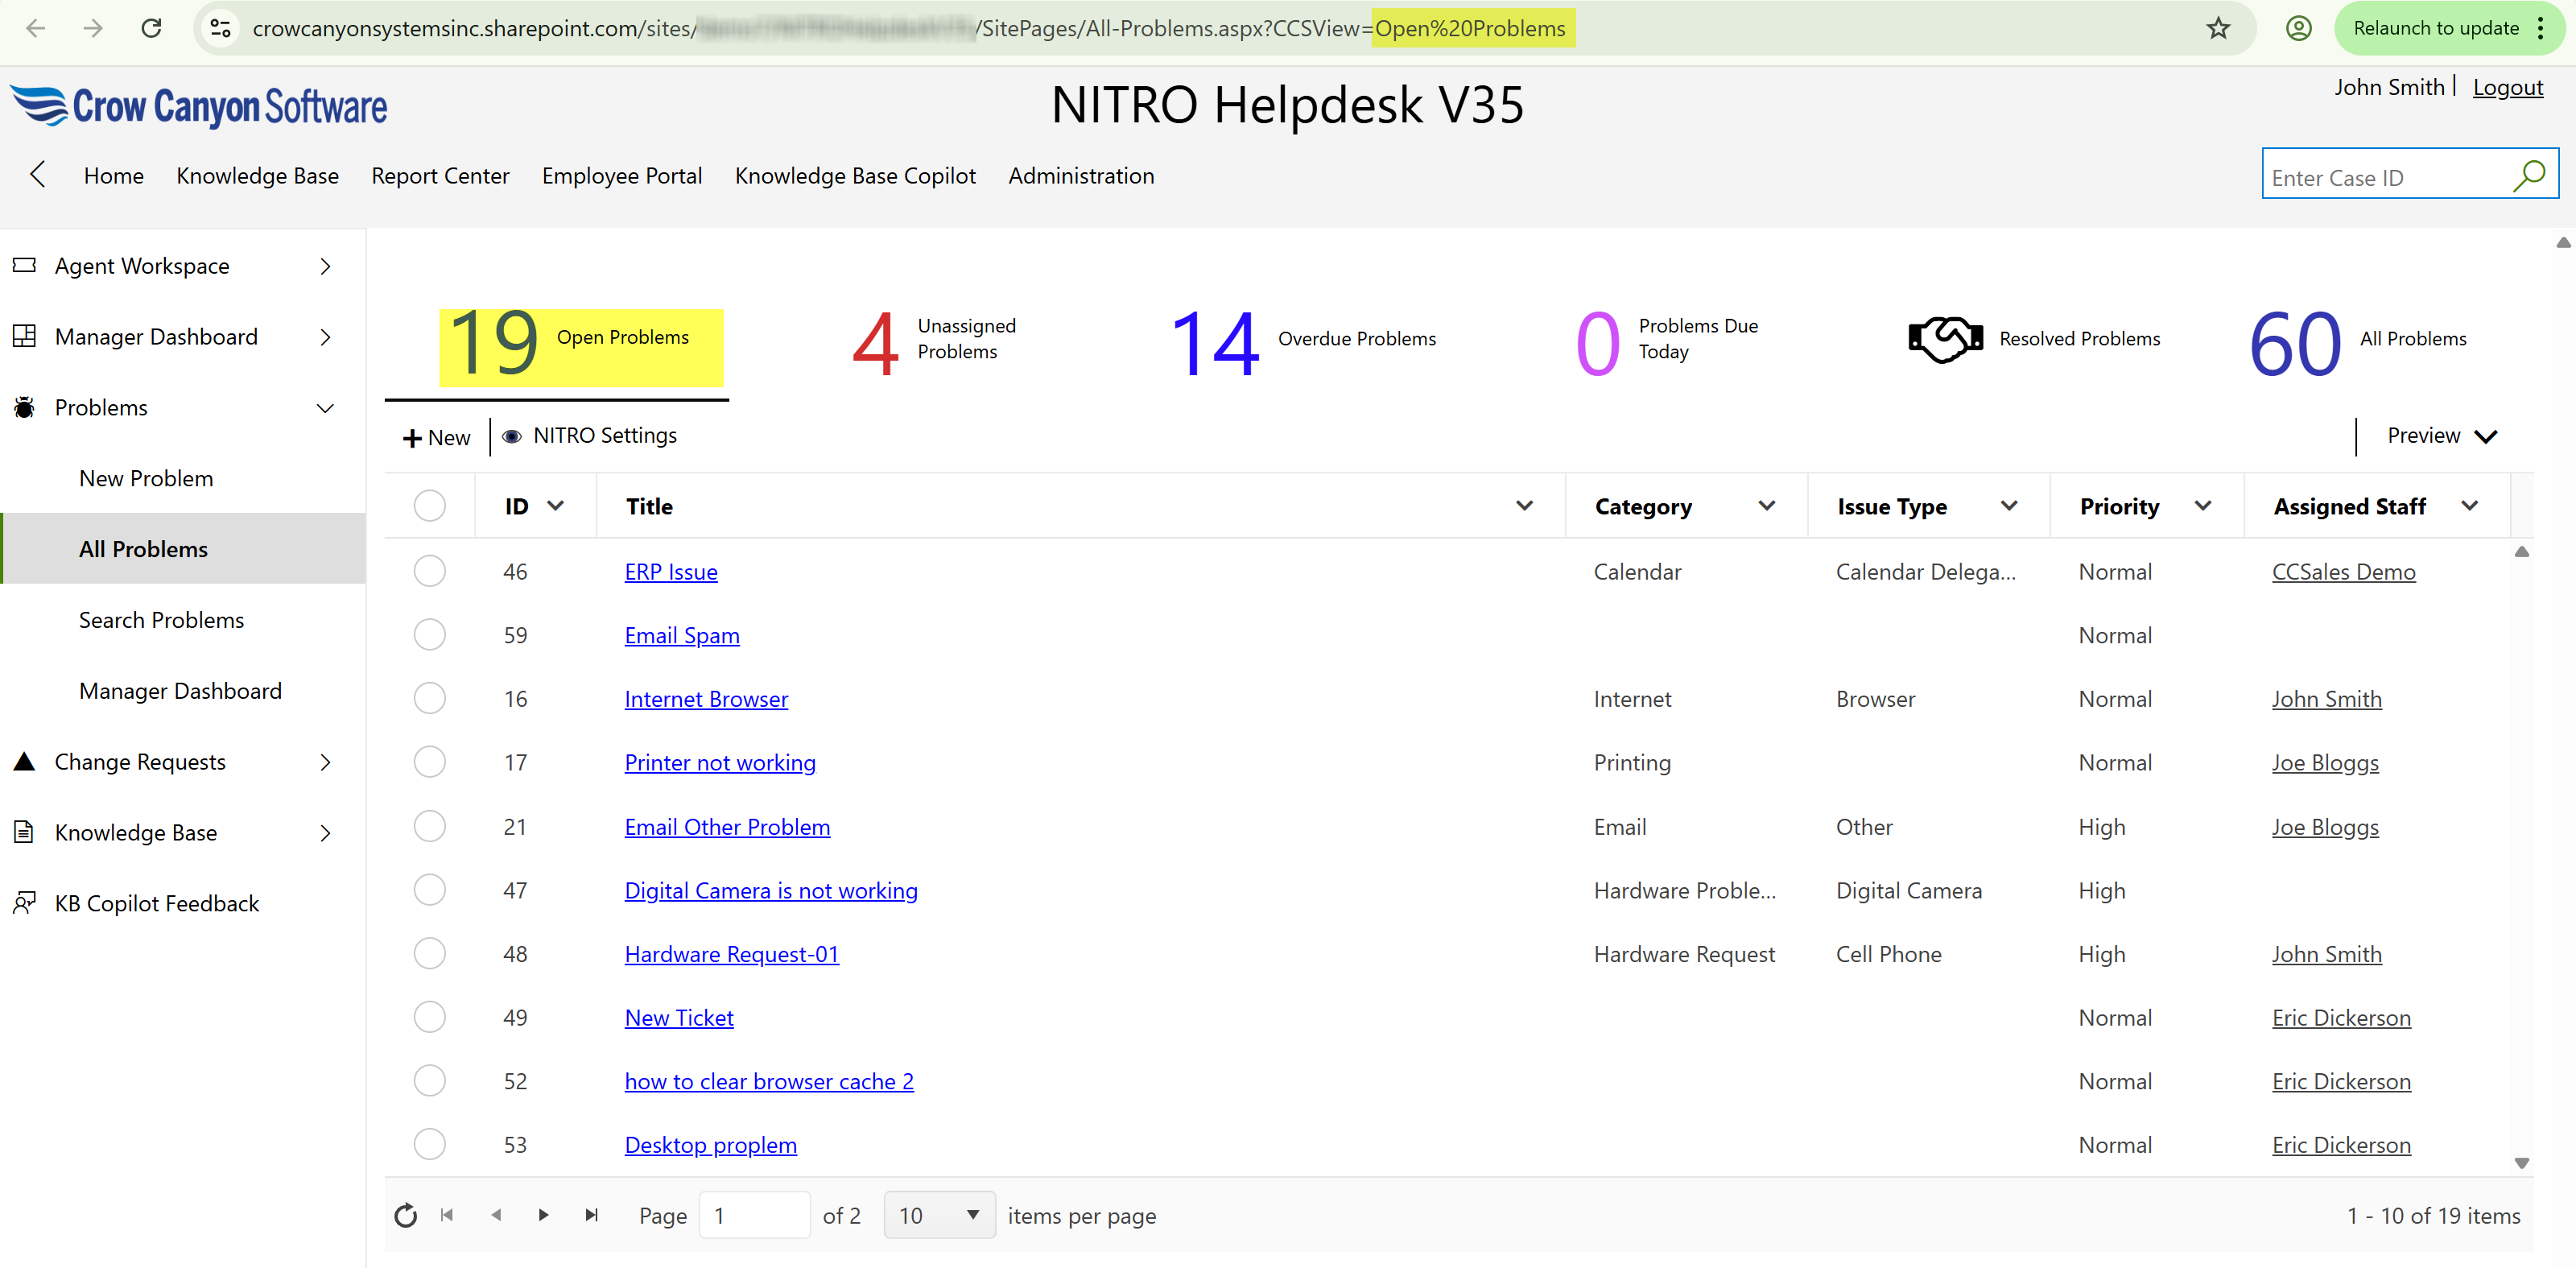Viewport: 2576px width, 1268px height.
Task: Click the Change Requests warning triangle icon
Action: pyautogui.click(x=24, y=761)
